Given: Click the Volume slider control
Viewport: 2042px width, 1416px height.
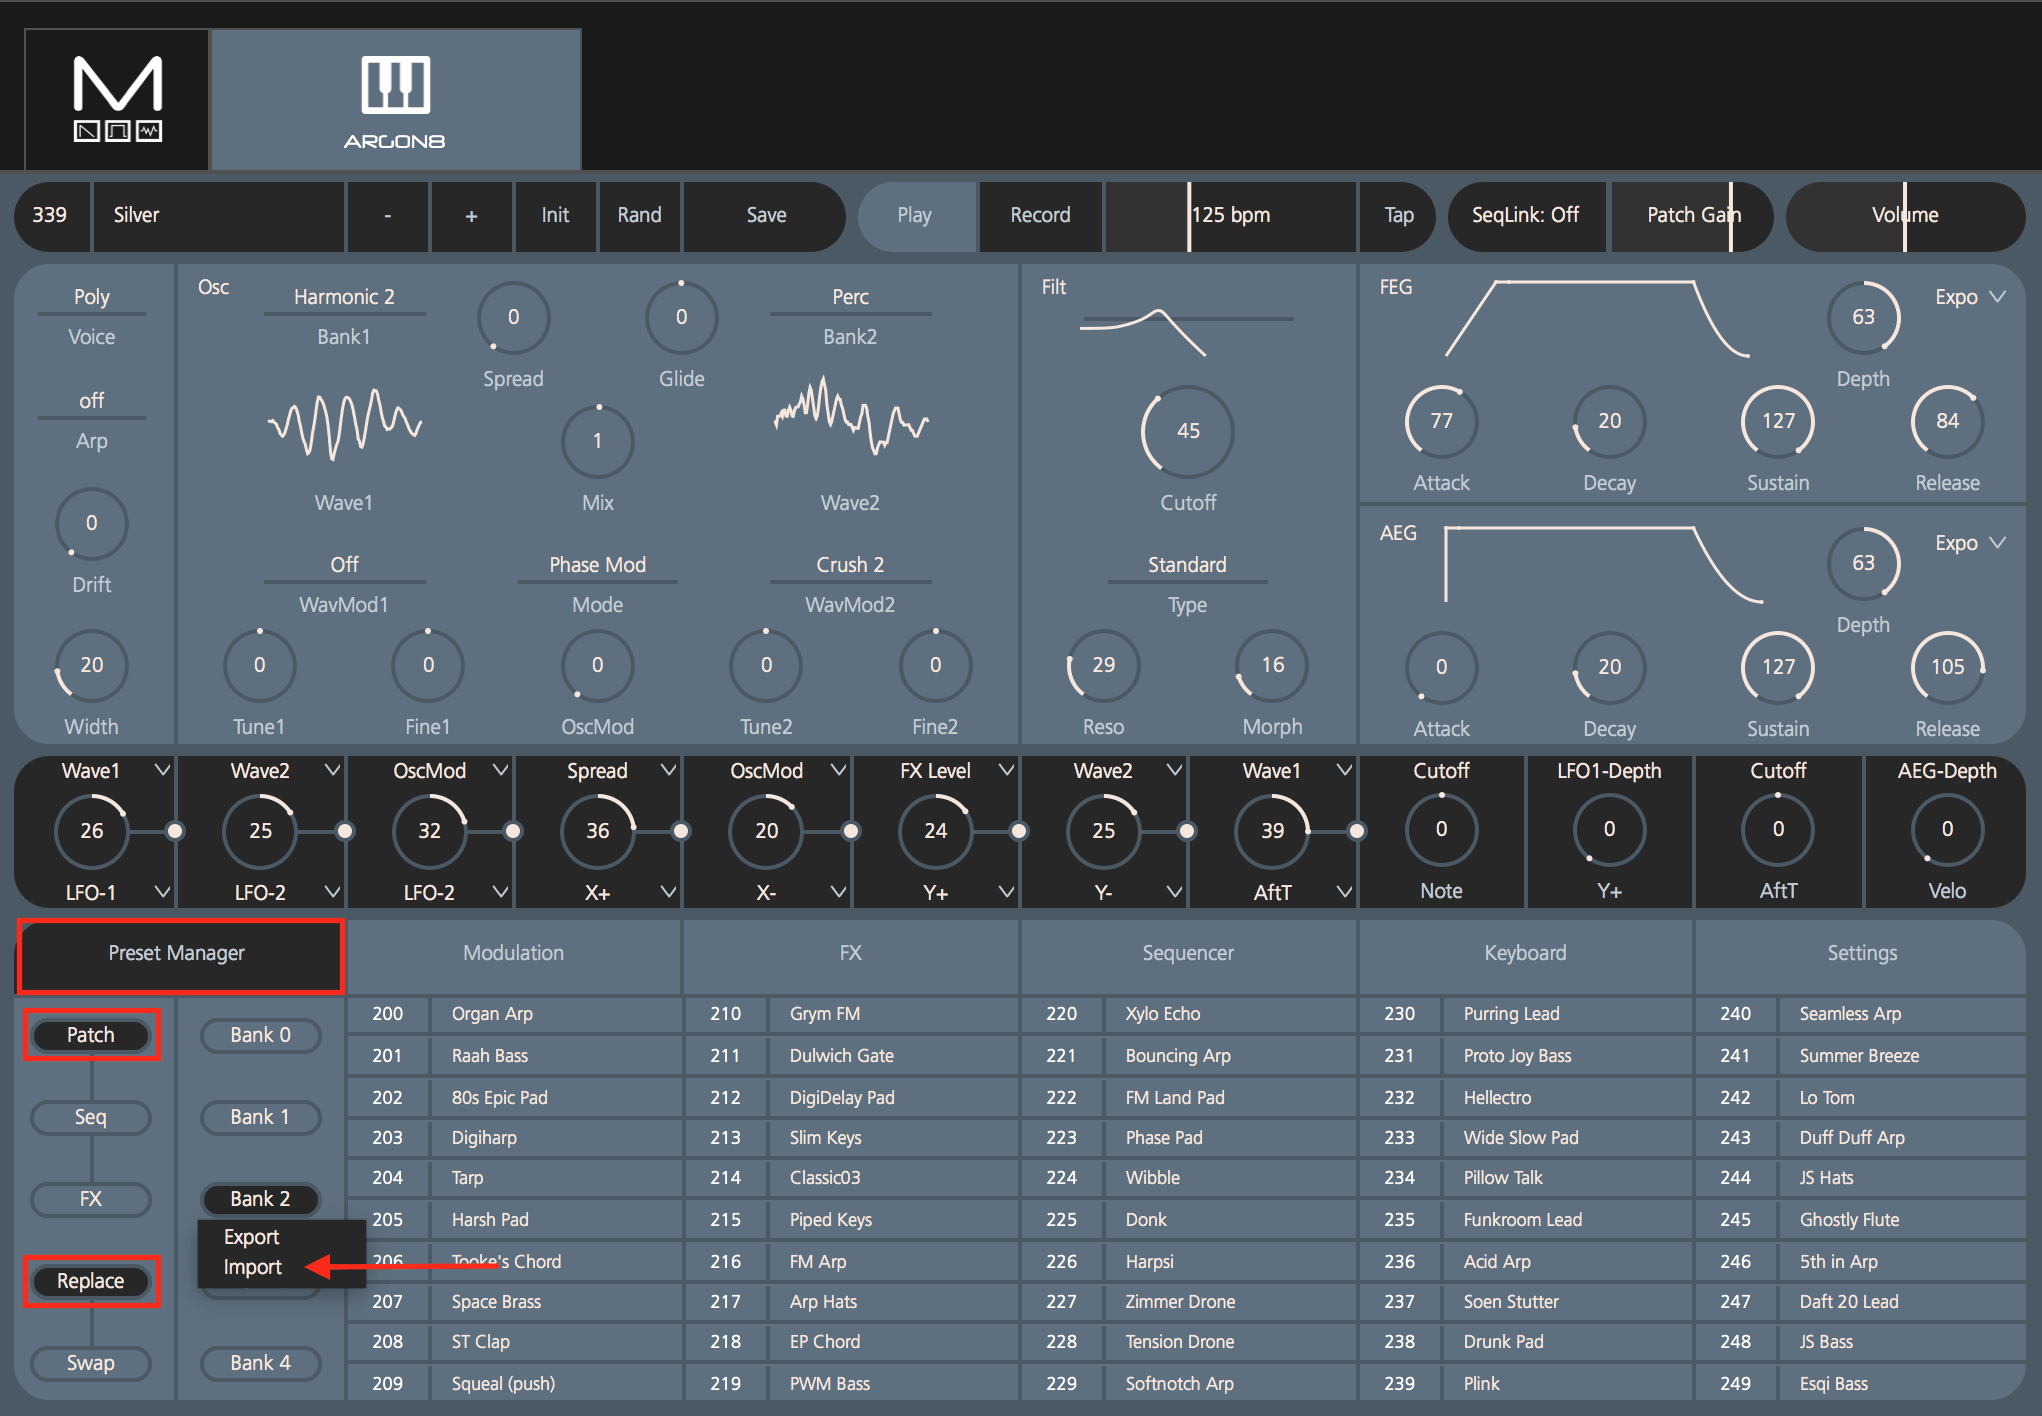Looking at the screenshot, I should [1904, 216].
